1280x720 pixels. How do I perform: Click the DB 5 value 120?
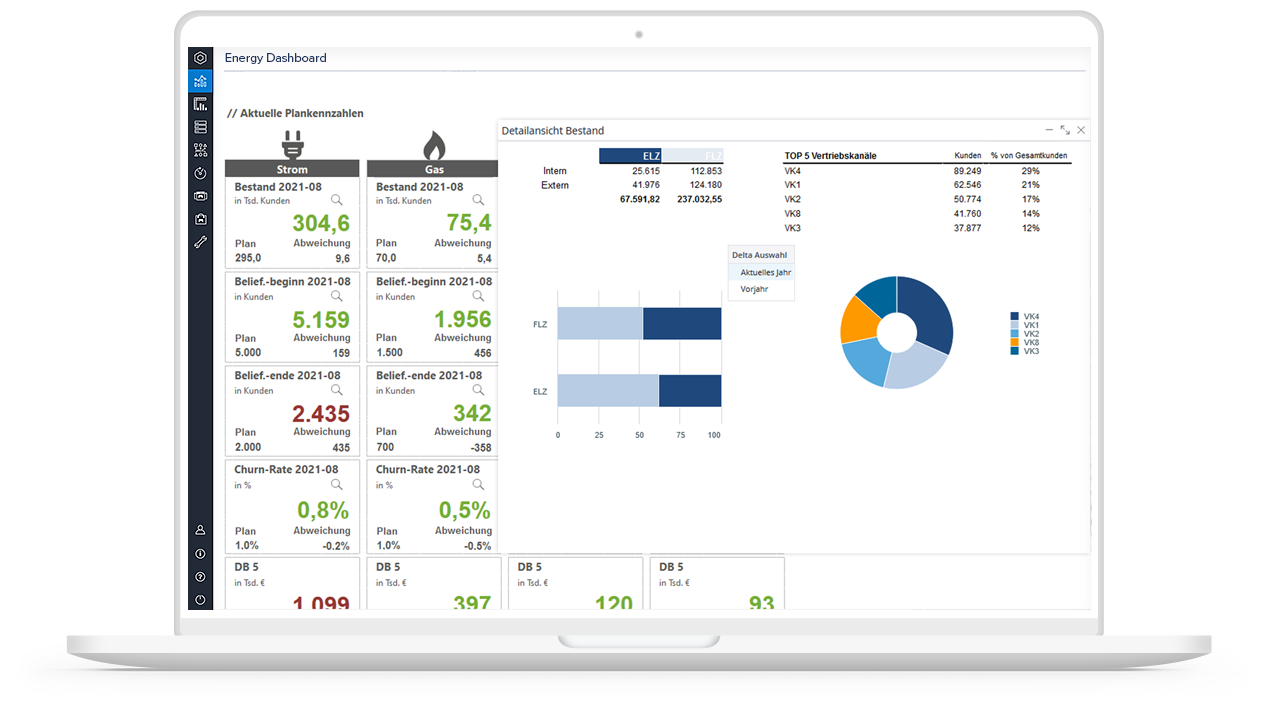(614, 603)
